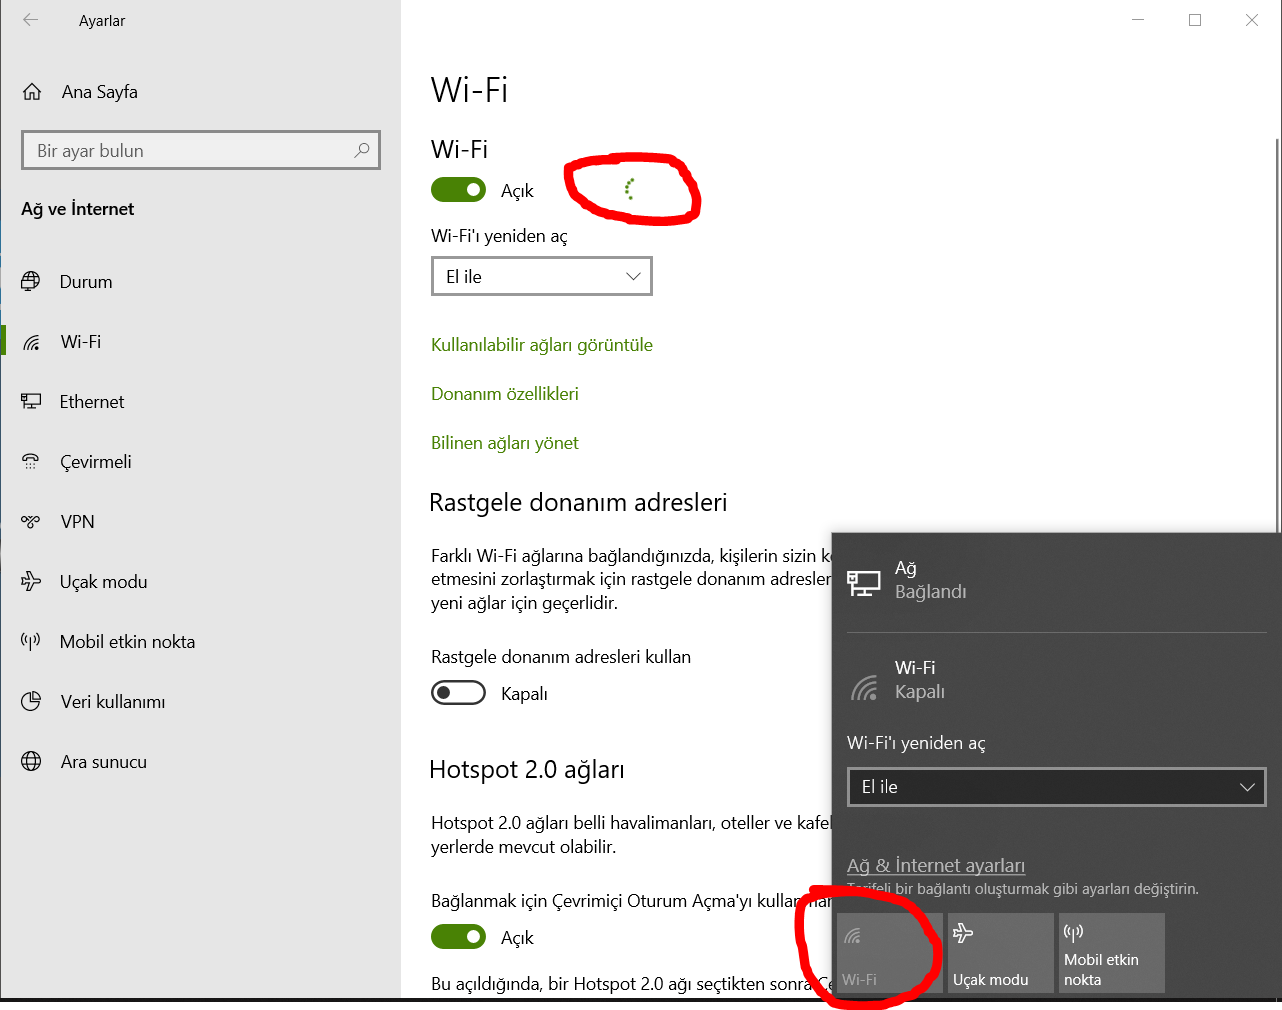Open the Uçak modu airplane icon in sidebar
Image resolution: width=1282 pixels, height=1010 pixels.
(31, 581)
